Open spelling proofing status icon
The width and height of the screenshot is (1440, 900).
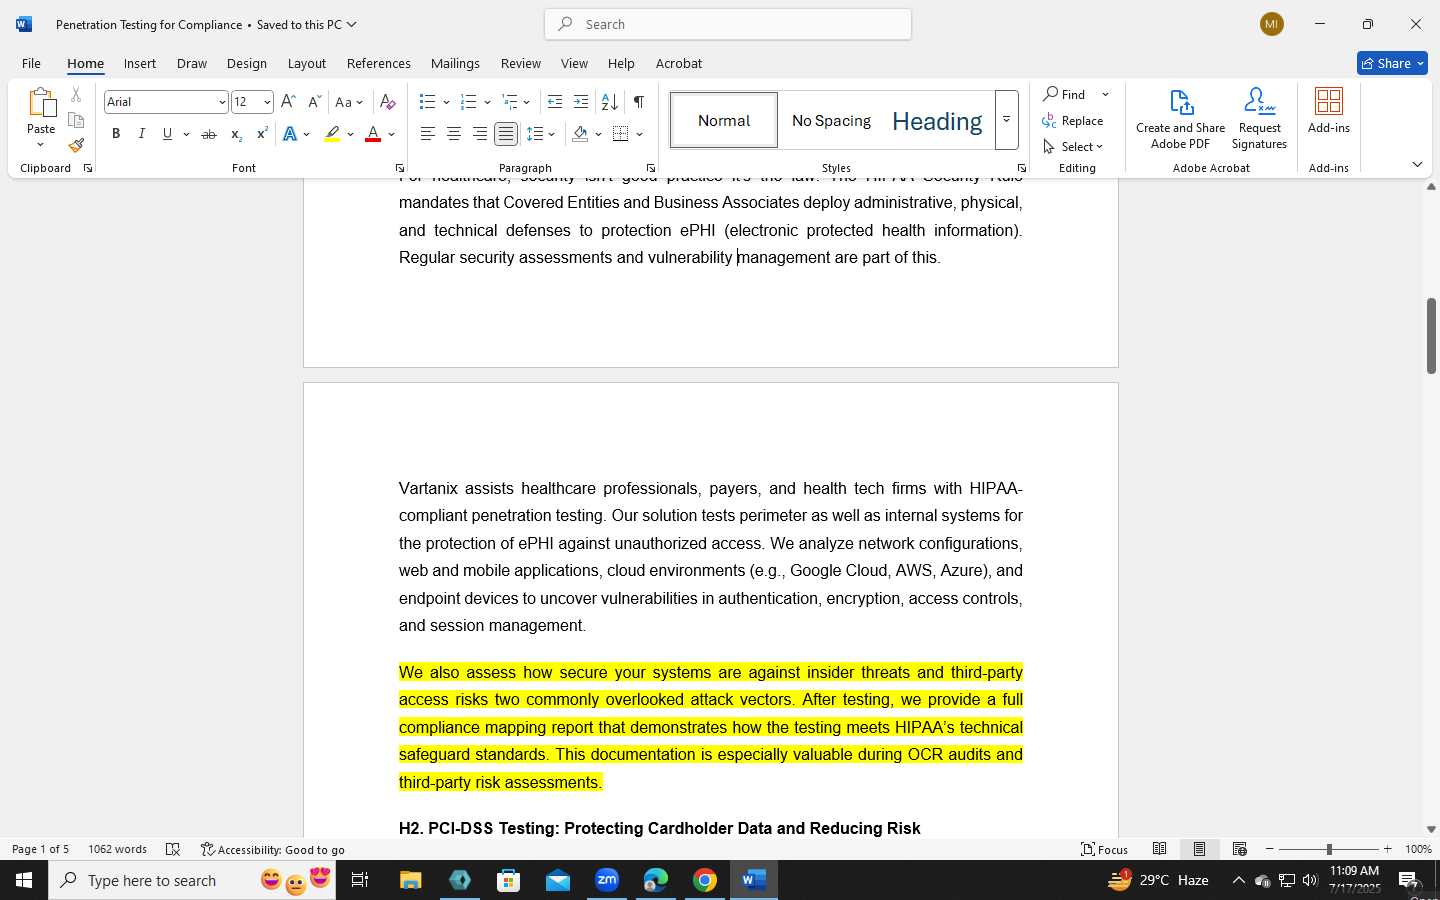pos(173,849)
